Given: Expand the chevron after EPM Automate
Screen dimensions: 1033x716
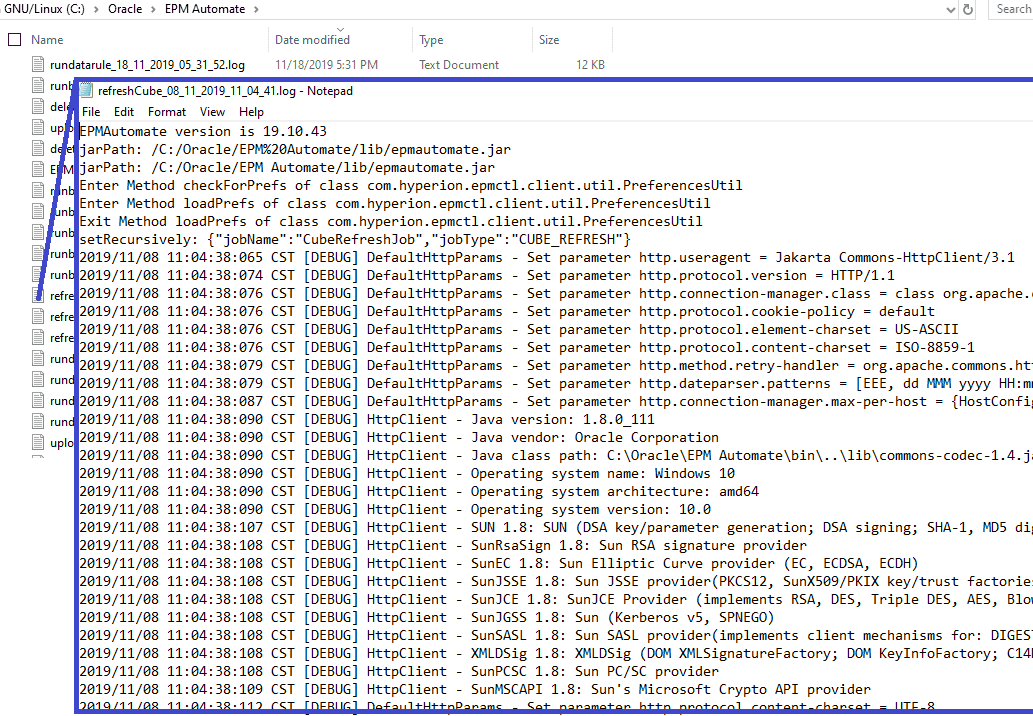Looking at the screenshot, I should [255, 10].
